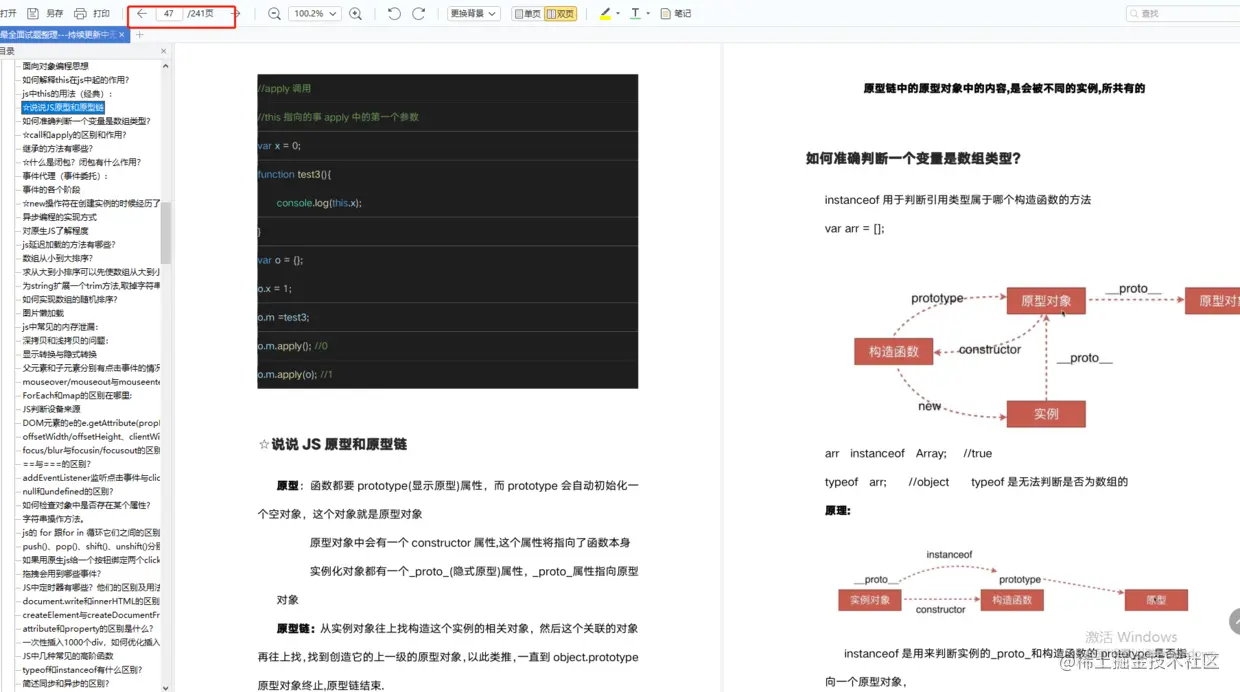This screenshot has width=1240, height=692.
Task: Click the page number field showing 47
Action: [168, 14]
